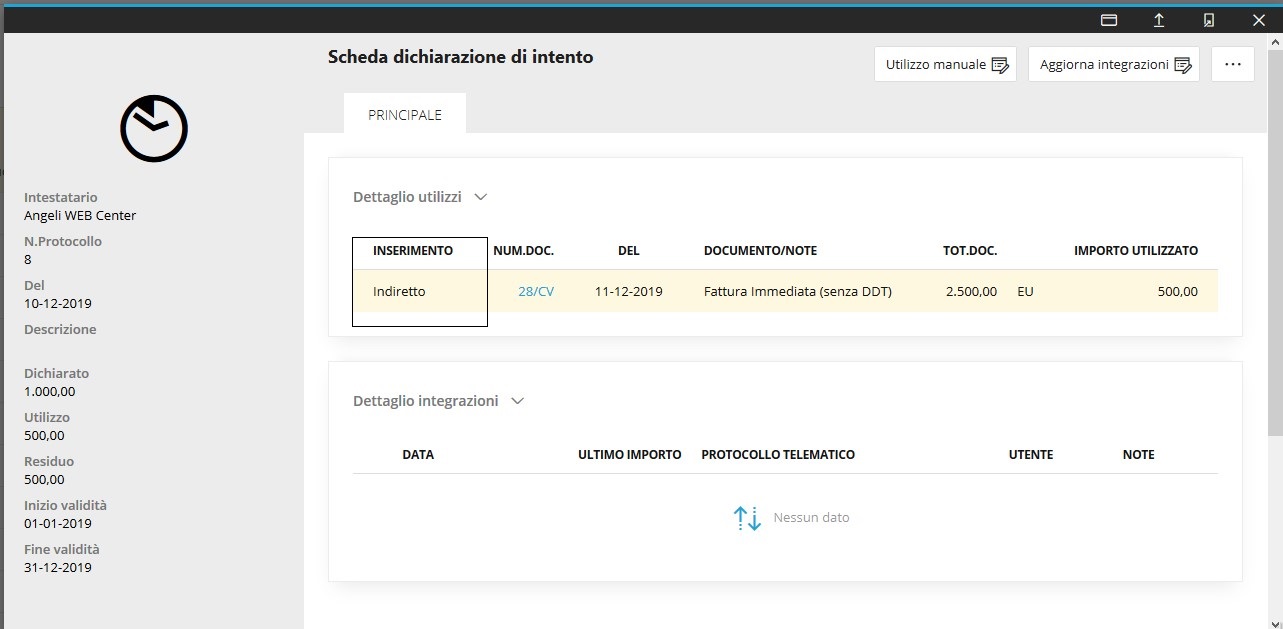
Task: Click the window layout icon in title bar
Action: [x=1108, y=20]
